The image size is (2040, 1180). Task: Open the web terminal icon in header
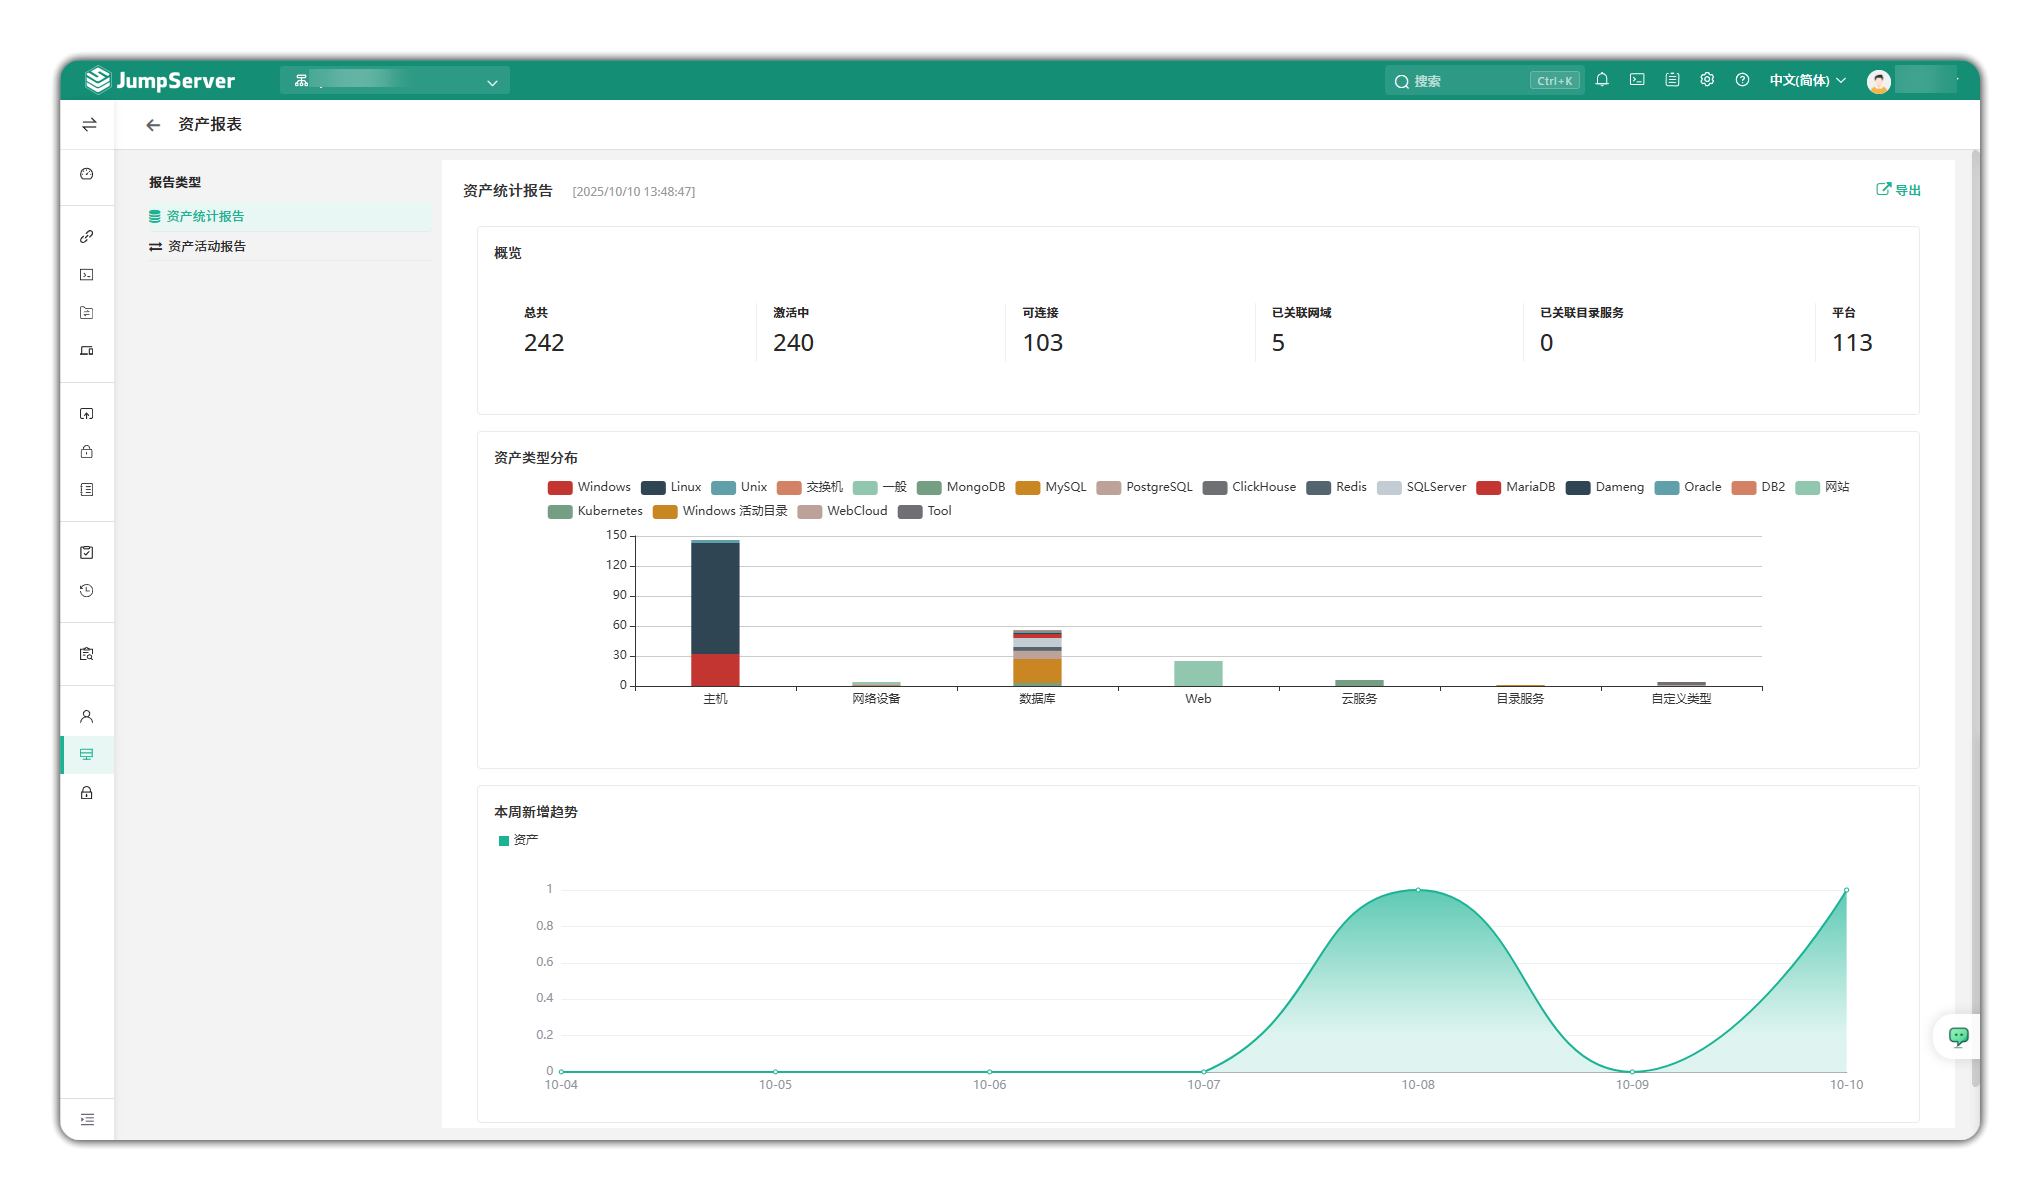(x=1637, y=80)
